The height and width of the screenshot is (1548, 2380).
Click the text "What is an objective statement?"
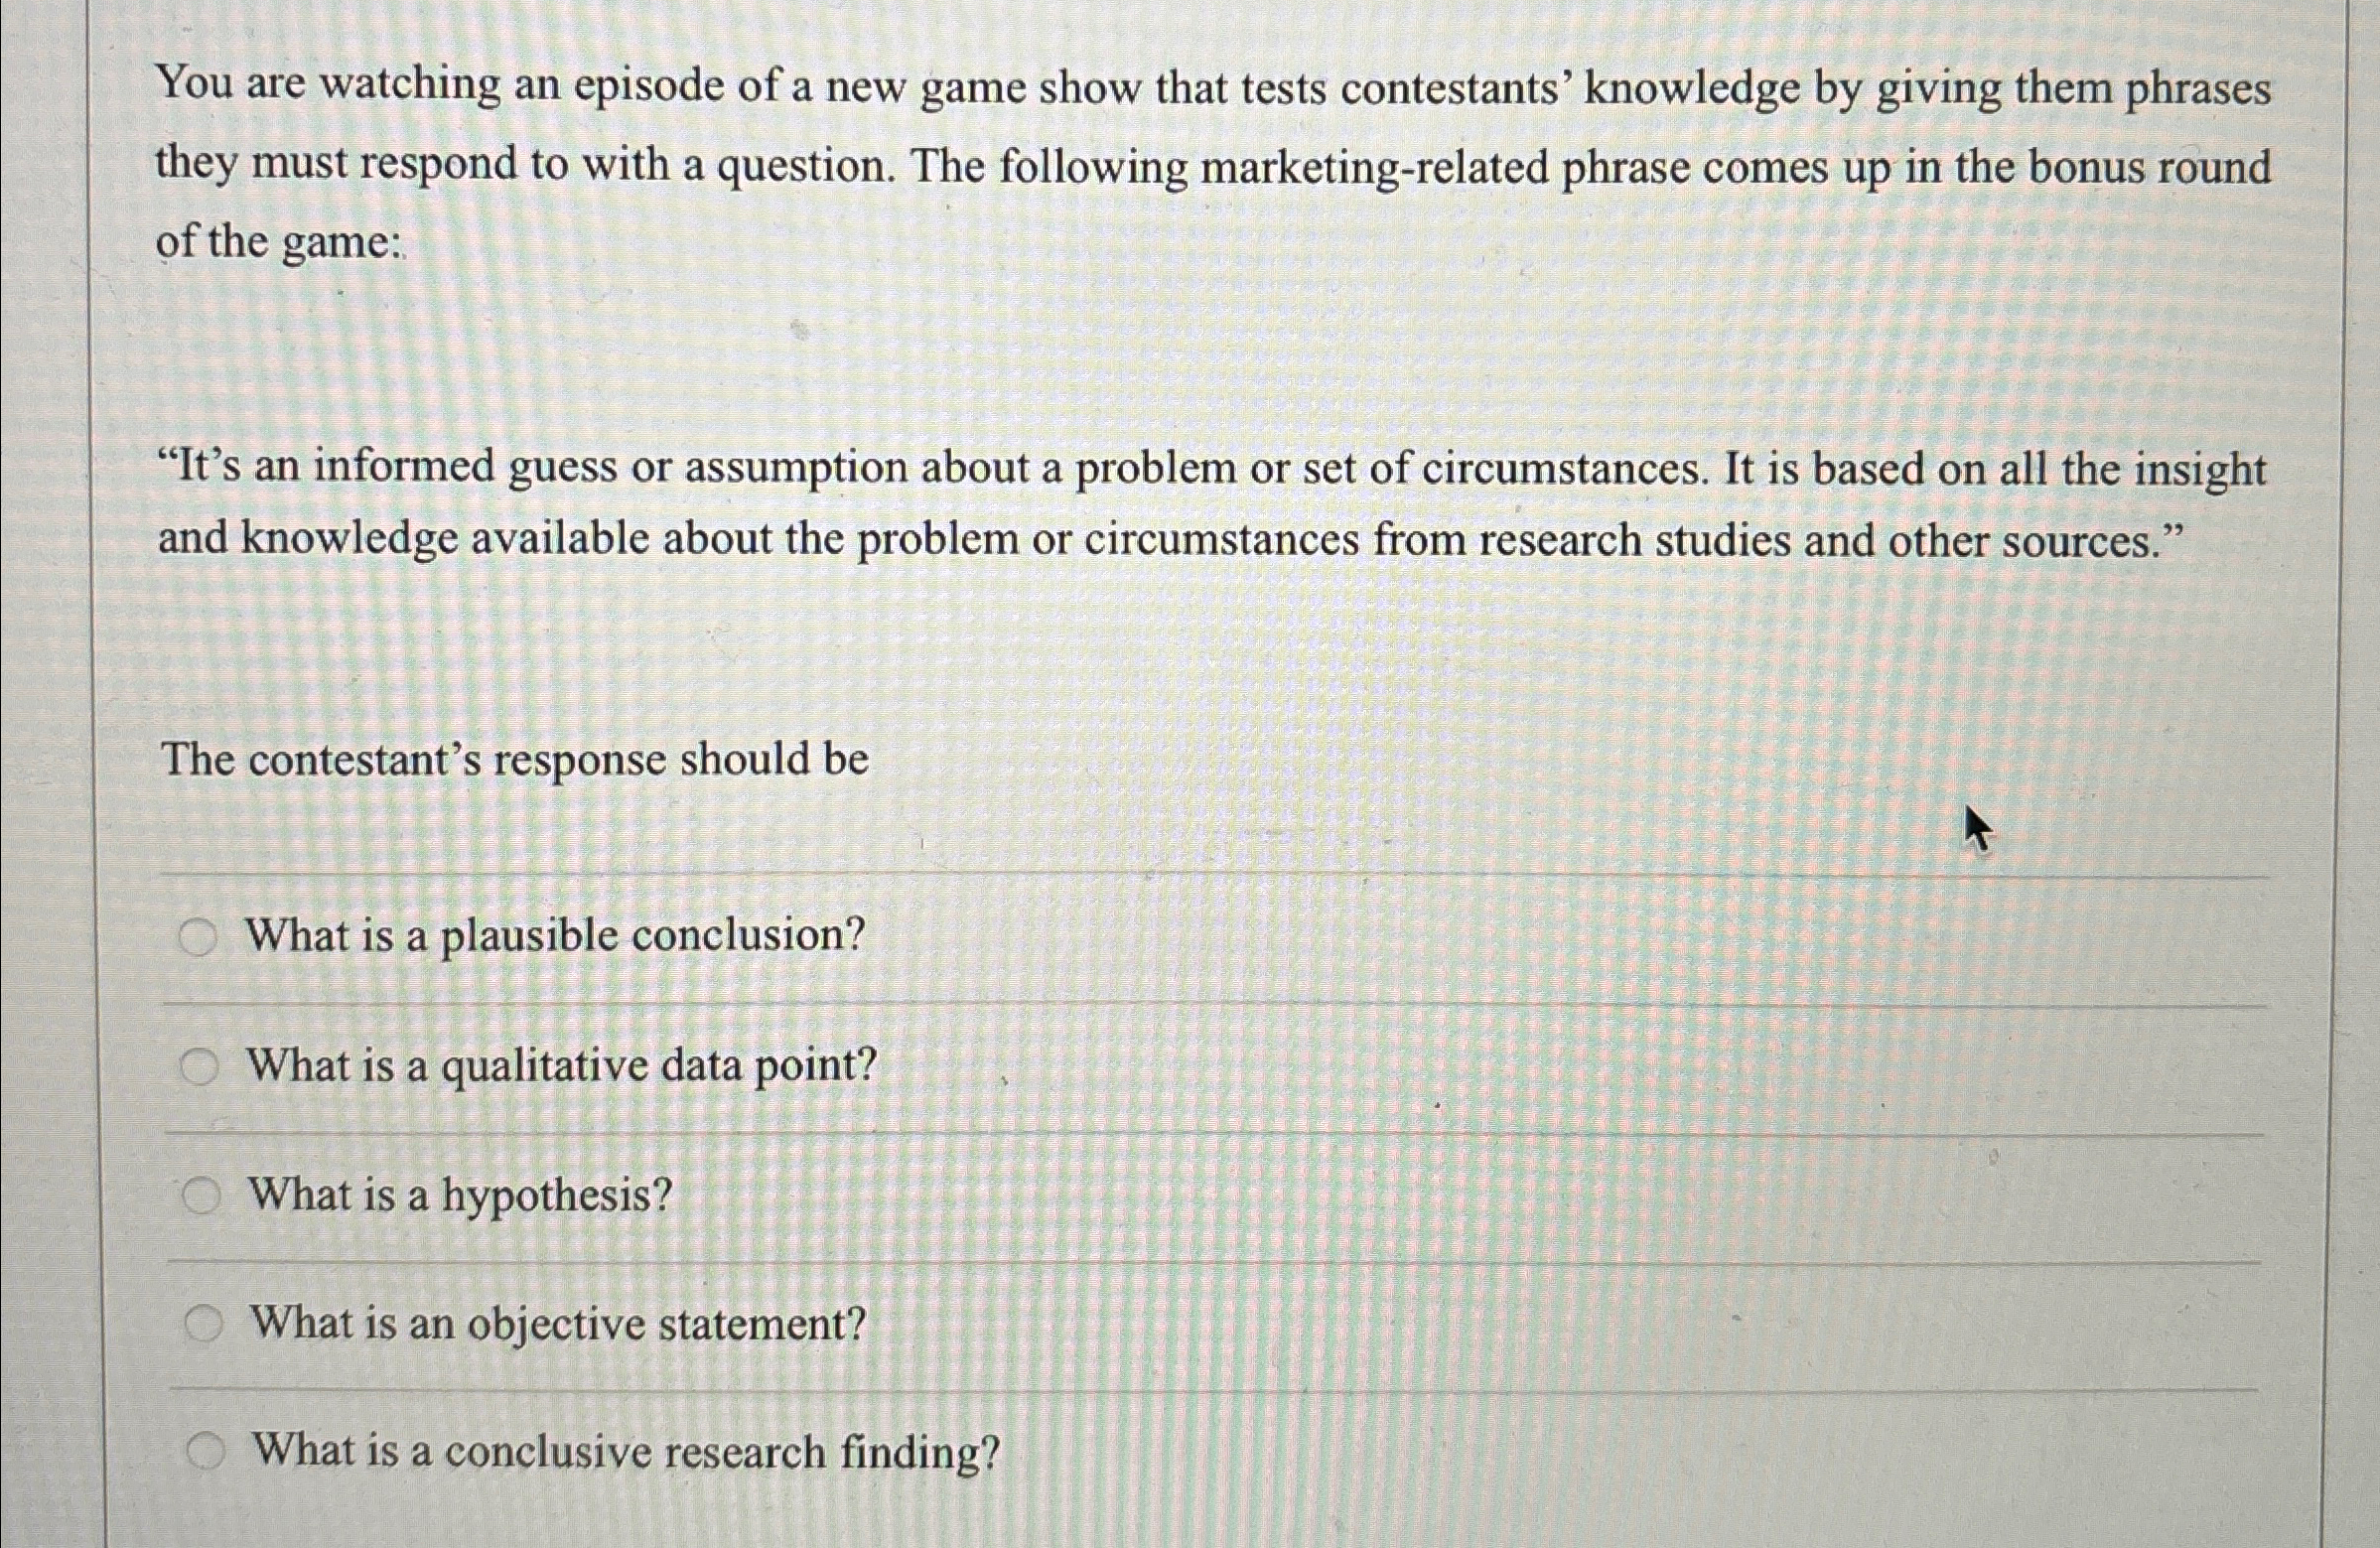[x=553, y=1322]
